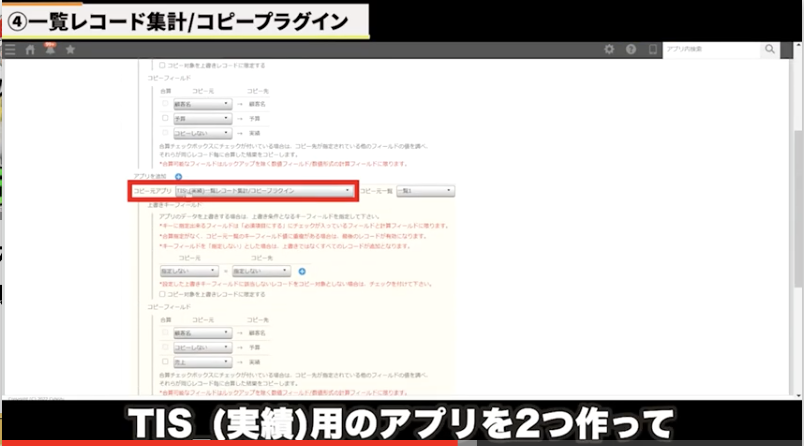The image size is (804, 446).
Task: Click the search magnifier button
Action: 769,49
